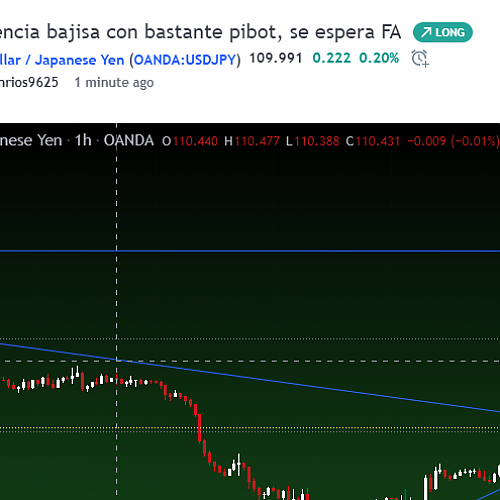Click the green LONG label text

(x=450, y=33)
